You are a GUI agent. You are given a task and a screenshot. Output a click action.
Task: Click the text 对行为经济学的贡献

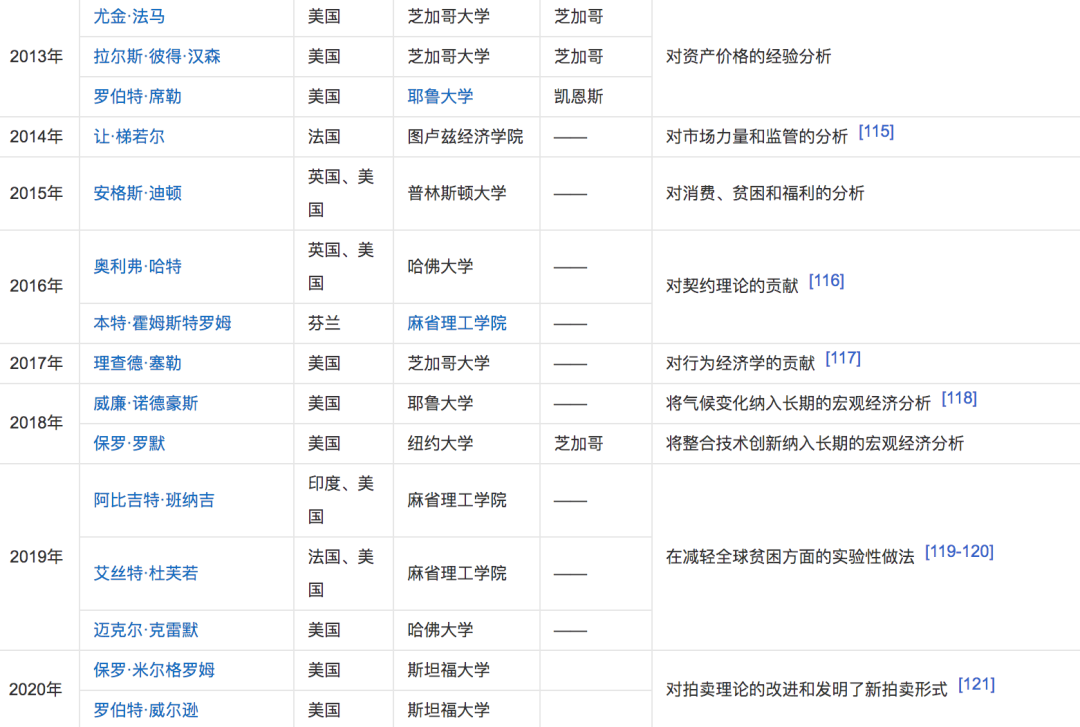740,363
